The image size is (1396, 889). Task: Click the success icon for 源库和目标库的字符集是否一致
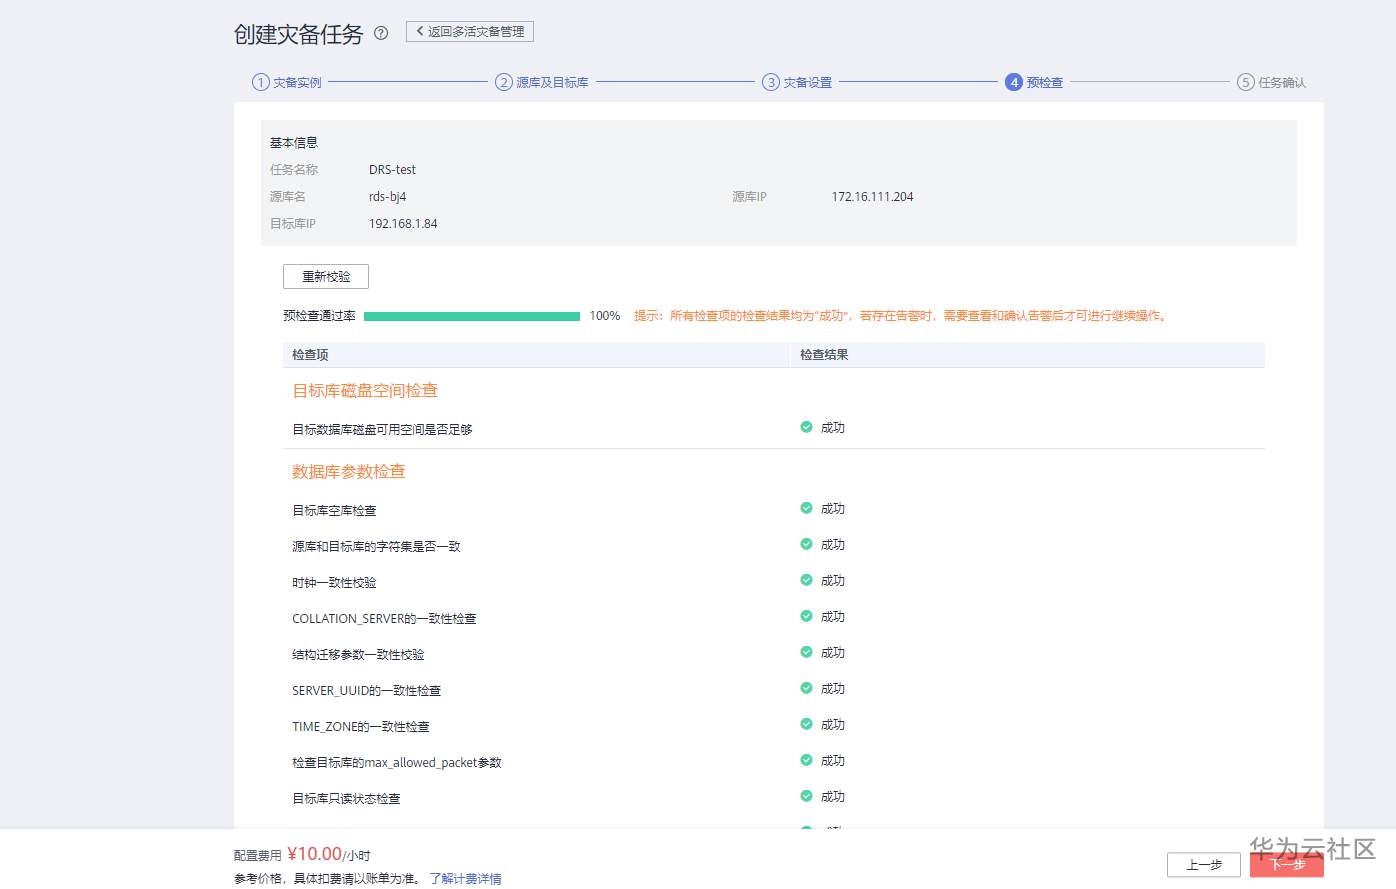coord(806,544)
